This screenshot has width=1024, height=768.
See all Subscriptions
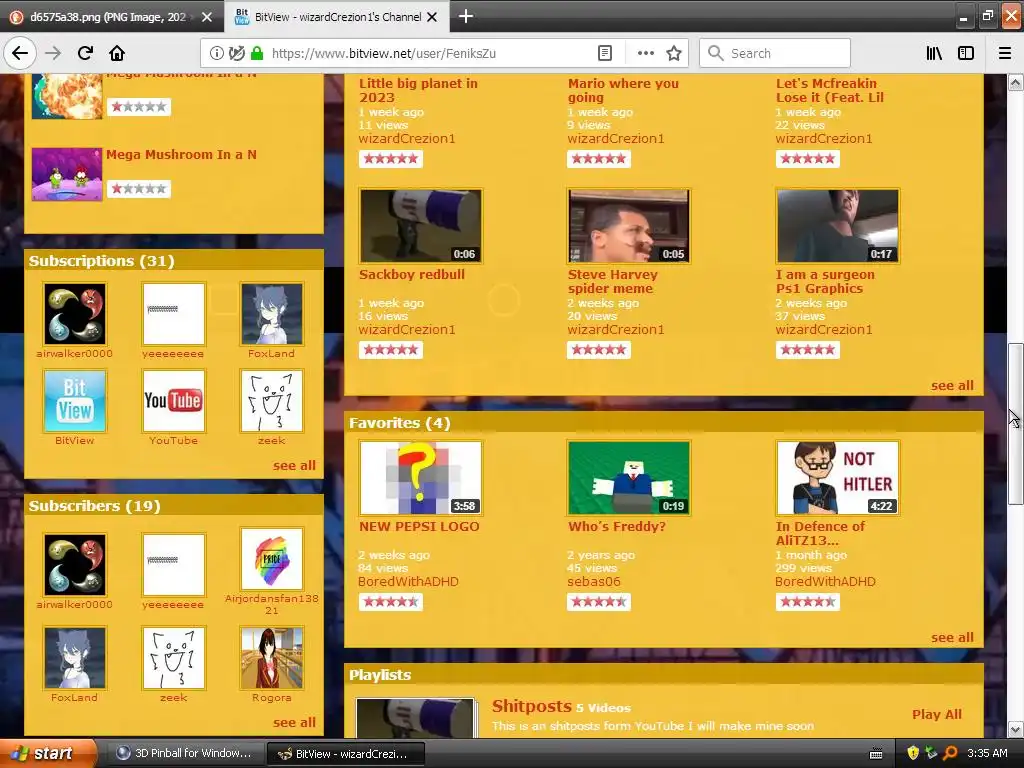[294, 465]
